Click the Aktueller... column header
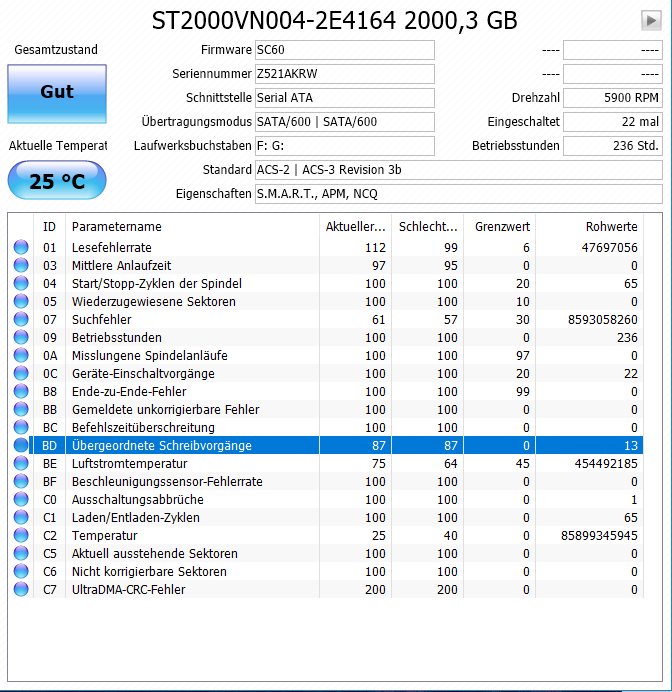The image size is (672, 692). click(356, 227)
